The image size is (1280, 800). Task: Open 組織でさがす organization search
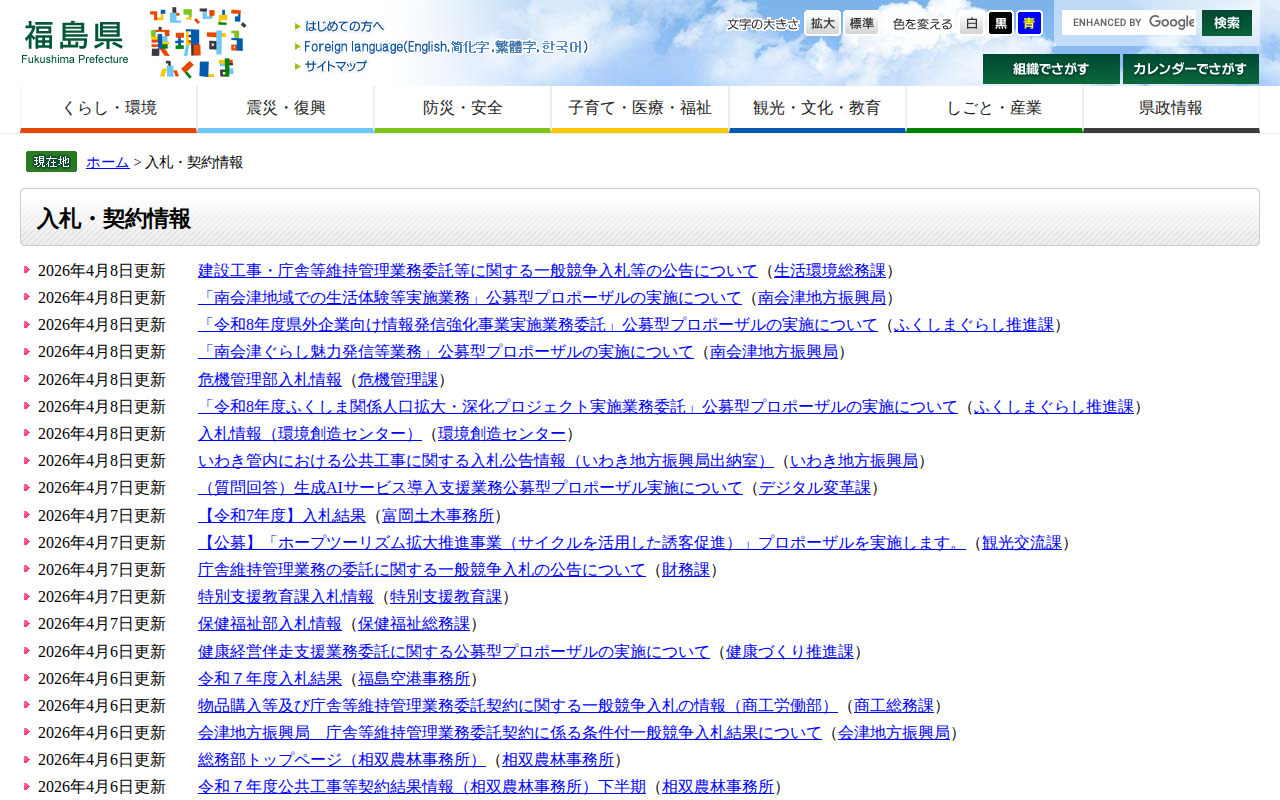coord(1051,69)
